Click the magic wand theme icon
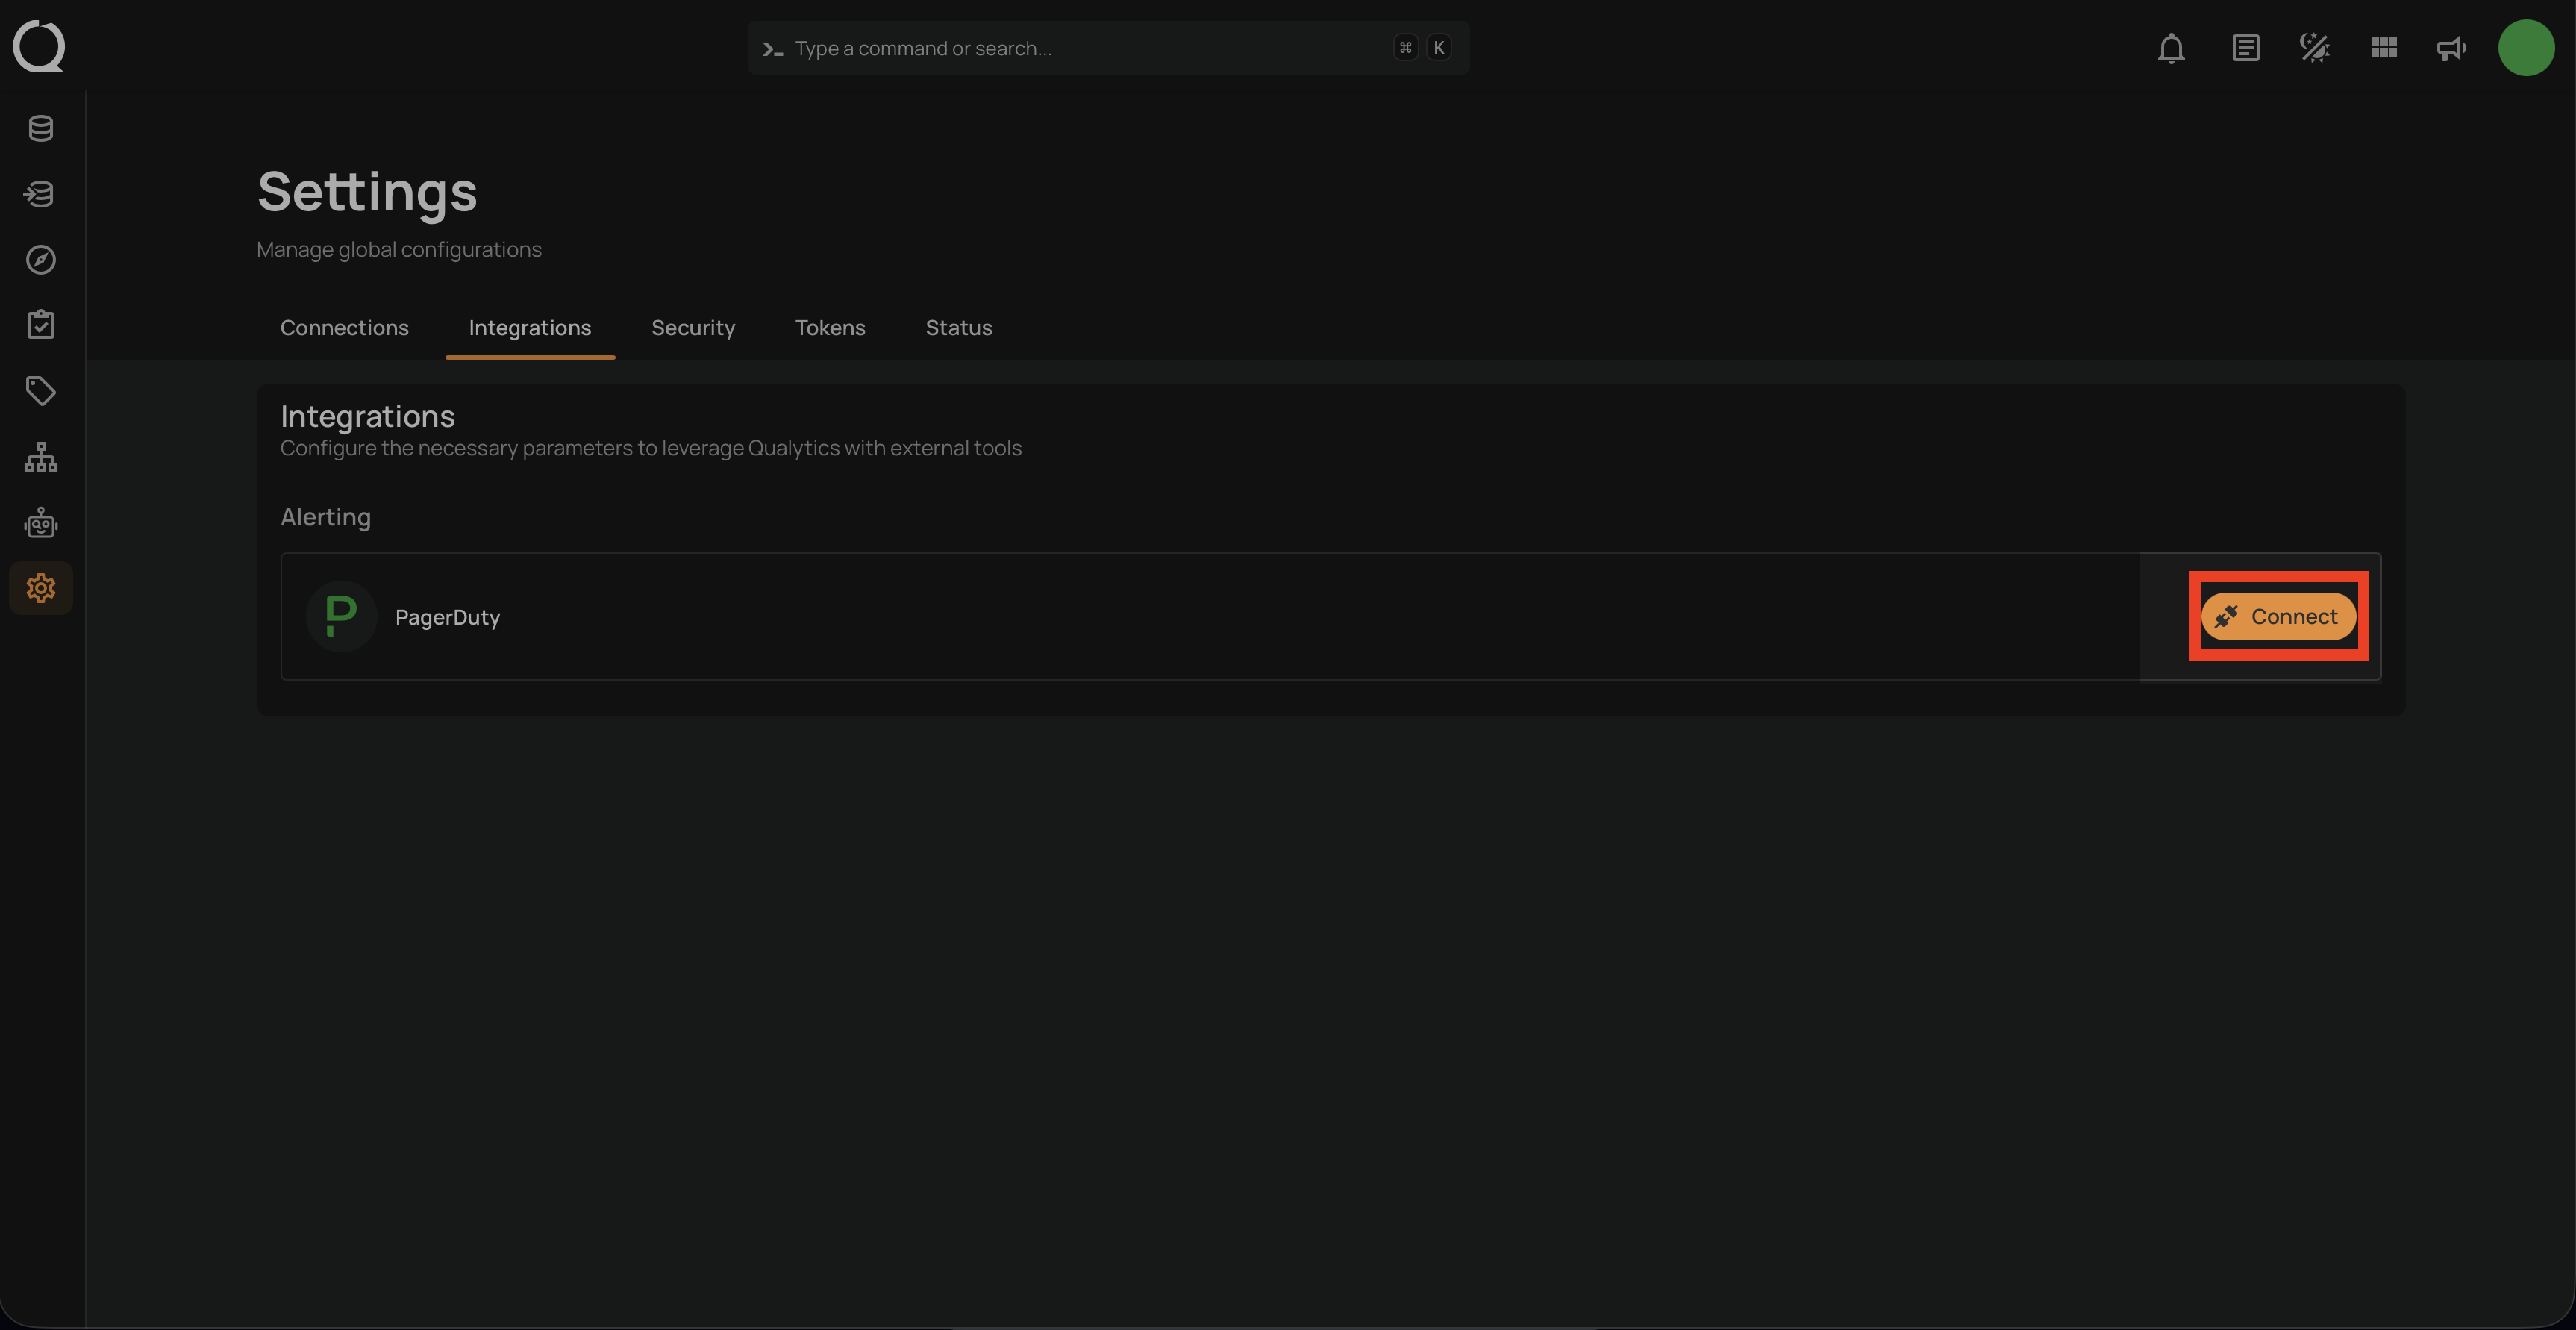Viewport: 2576px width, 1330px height. [x=2314, y=48]
